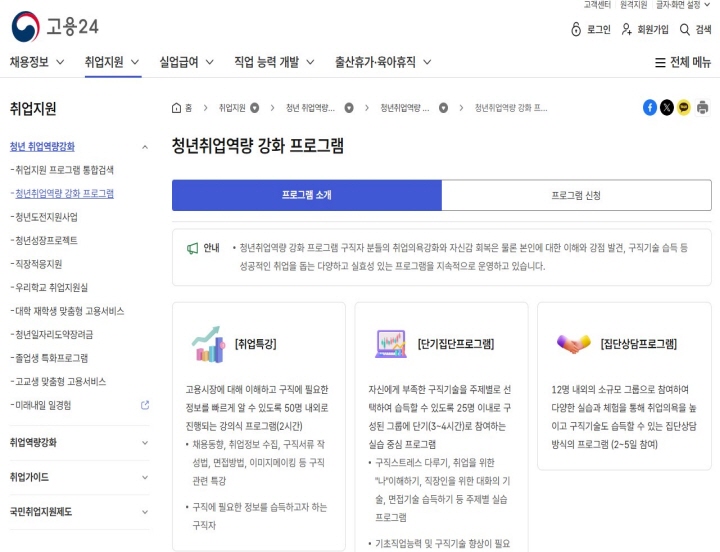Click the 취업특강 chart icon
720x552 pixels.
[208, 344]
